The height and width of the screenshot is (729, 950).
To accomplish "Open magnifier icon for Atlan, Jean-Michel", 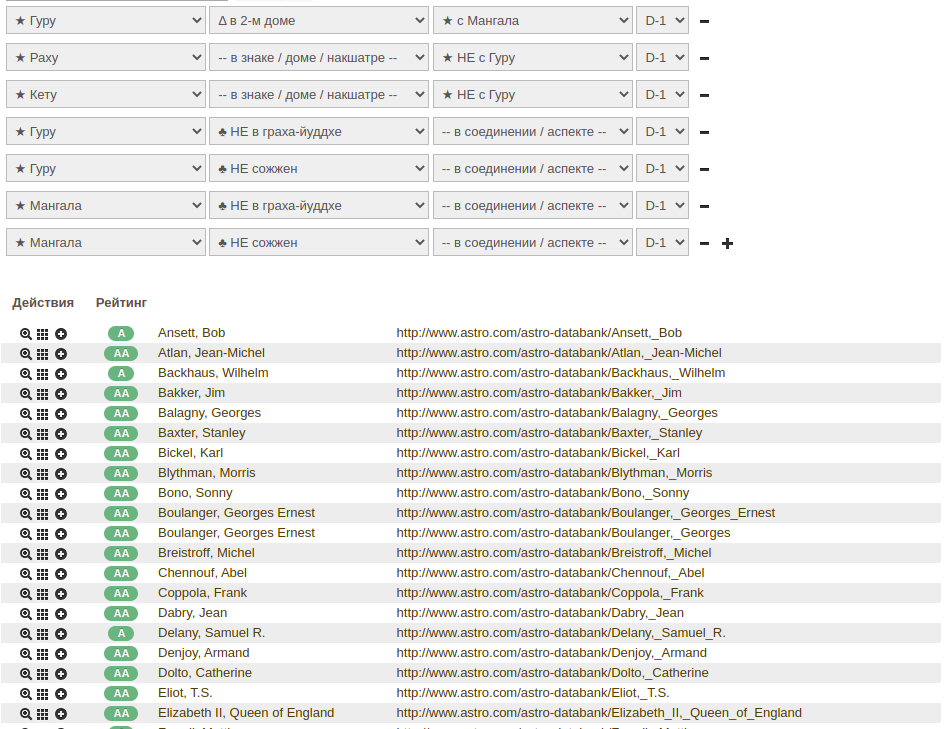I will point(25,354).
